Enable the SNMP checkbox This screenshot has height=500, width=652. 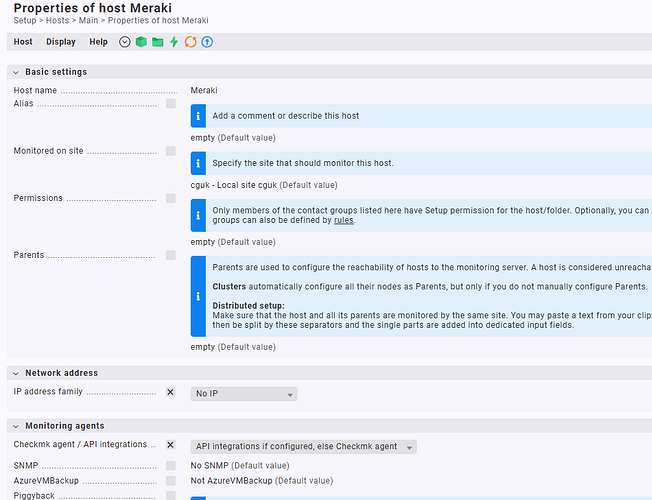171,465
